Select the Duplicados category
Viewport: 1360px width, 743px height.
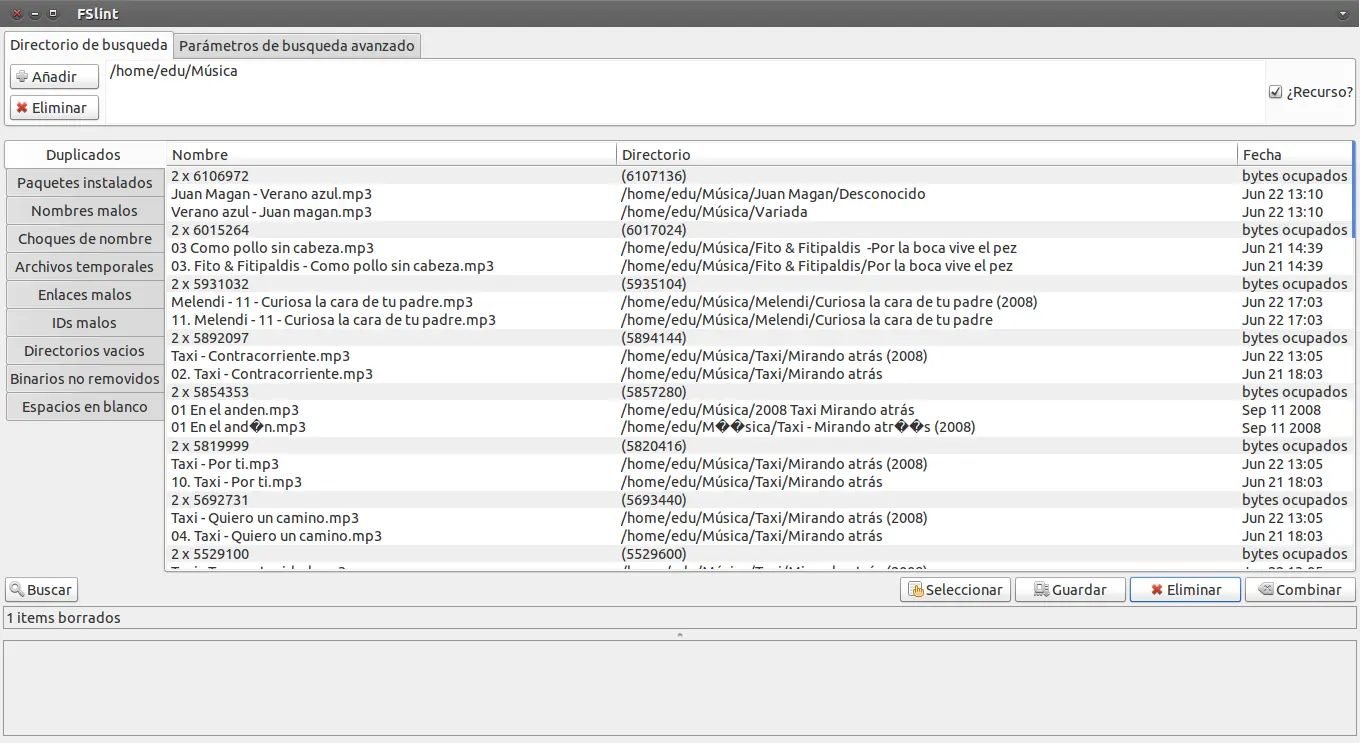click(84, 155)
